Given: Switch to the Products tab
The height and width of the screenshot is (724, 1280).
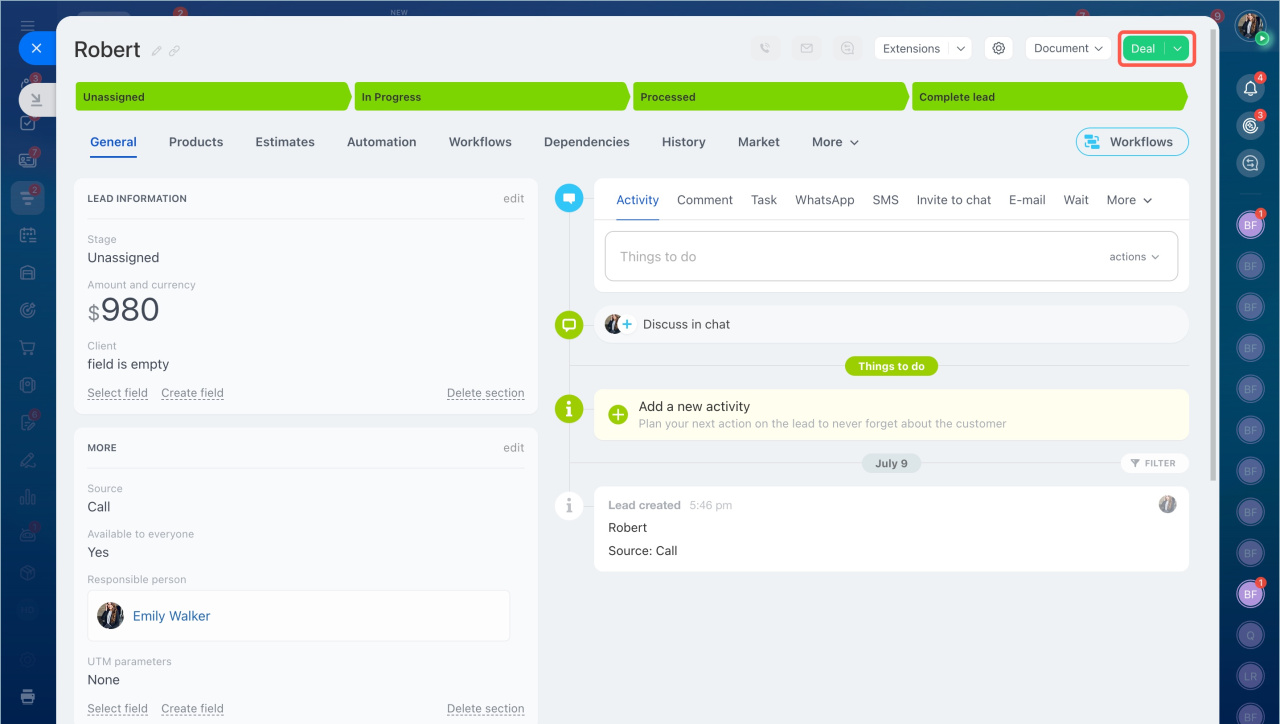Looking at the screenshot, I should pos(196,142).
